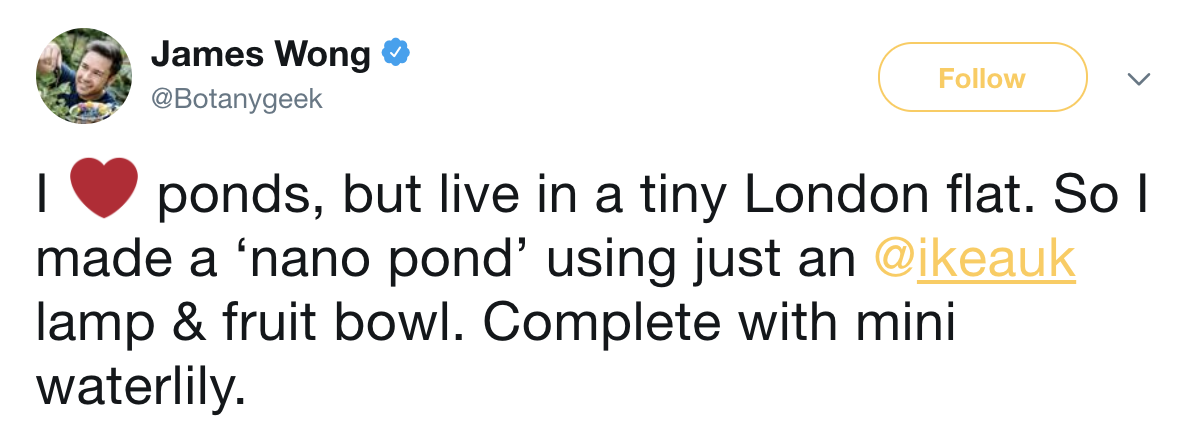Click the word "using" in tweet
Image resolution: width=1188 pixels, height=428 pixels.
[x=601, y=260]
